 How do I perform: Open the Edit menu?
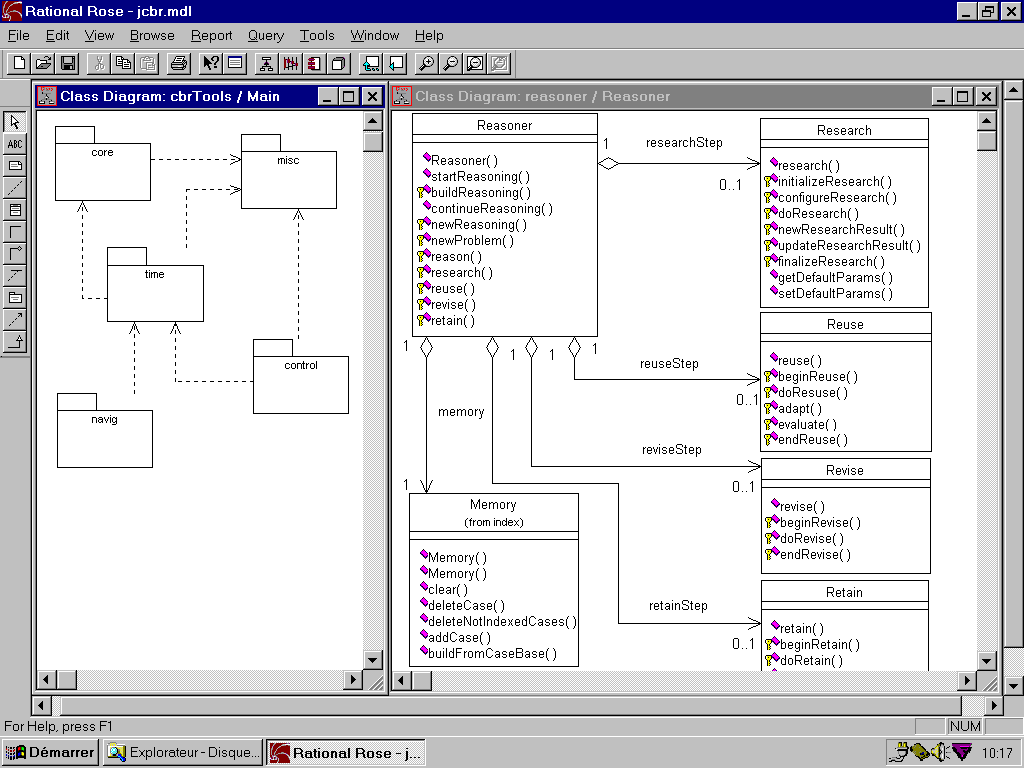tap(57, 35)
